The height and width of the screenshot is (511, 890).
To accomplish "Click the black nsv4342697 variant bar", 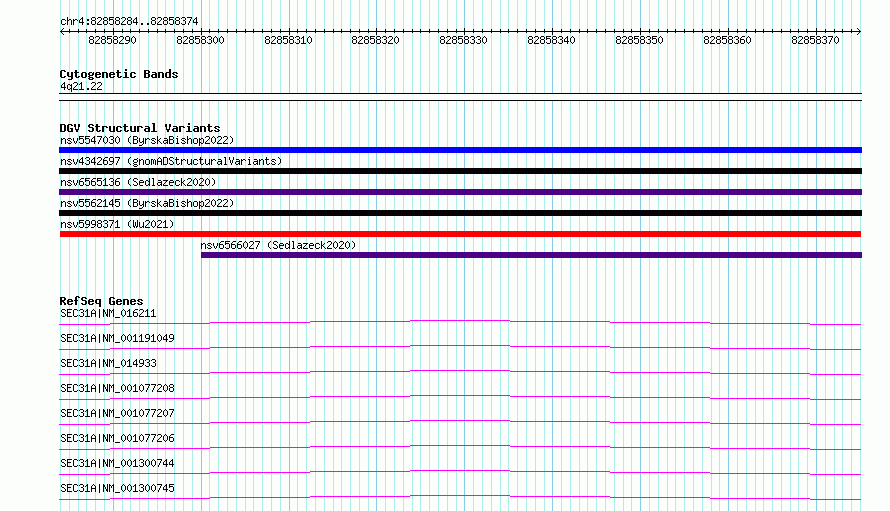I will pyautogui.click(x=460, y=171).
